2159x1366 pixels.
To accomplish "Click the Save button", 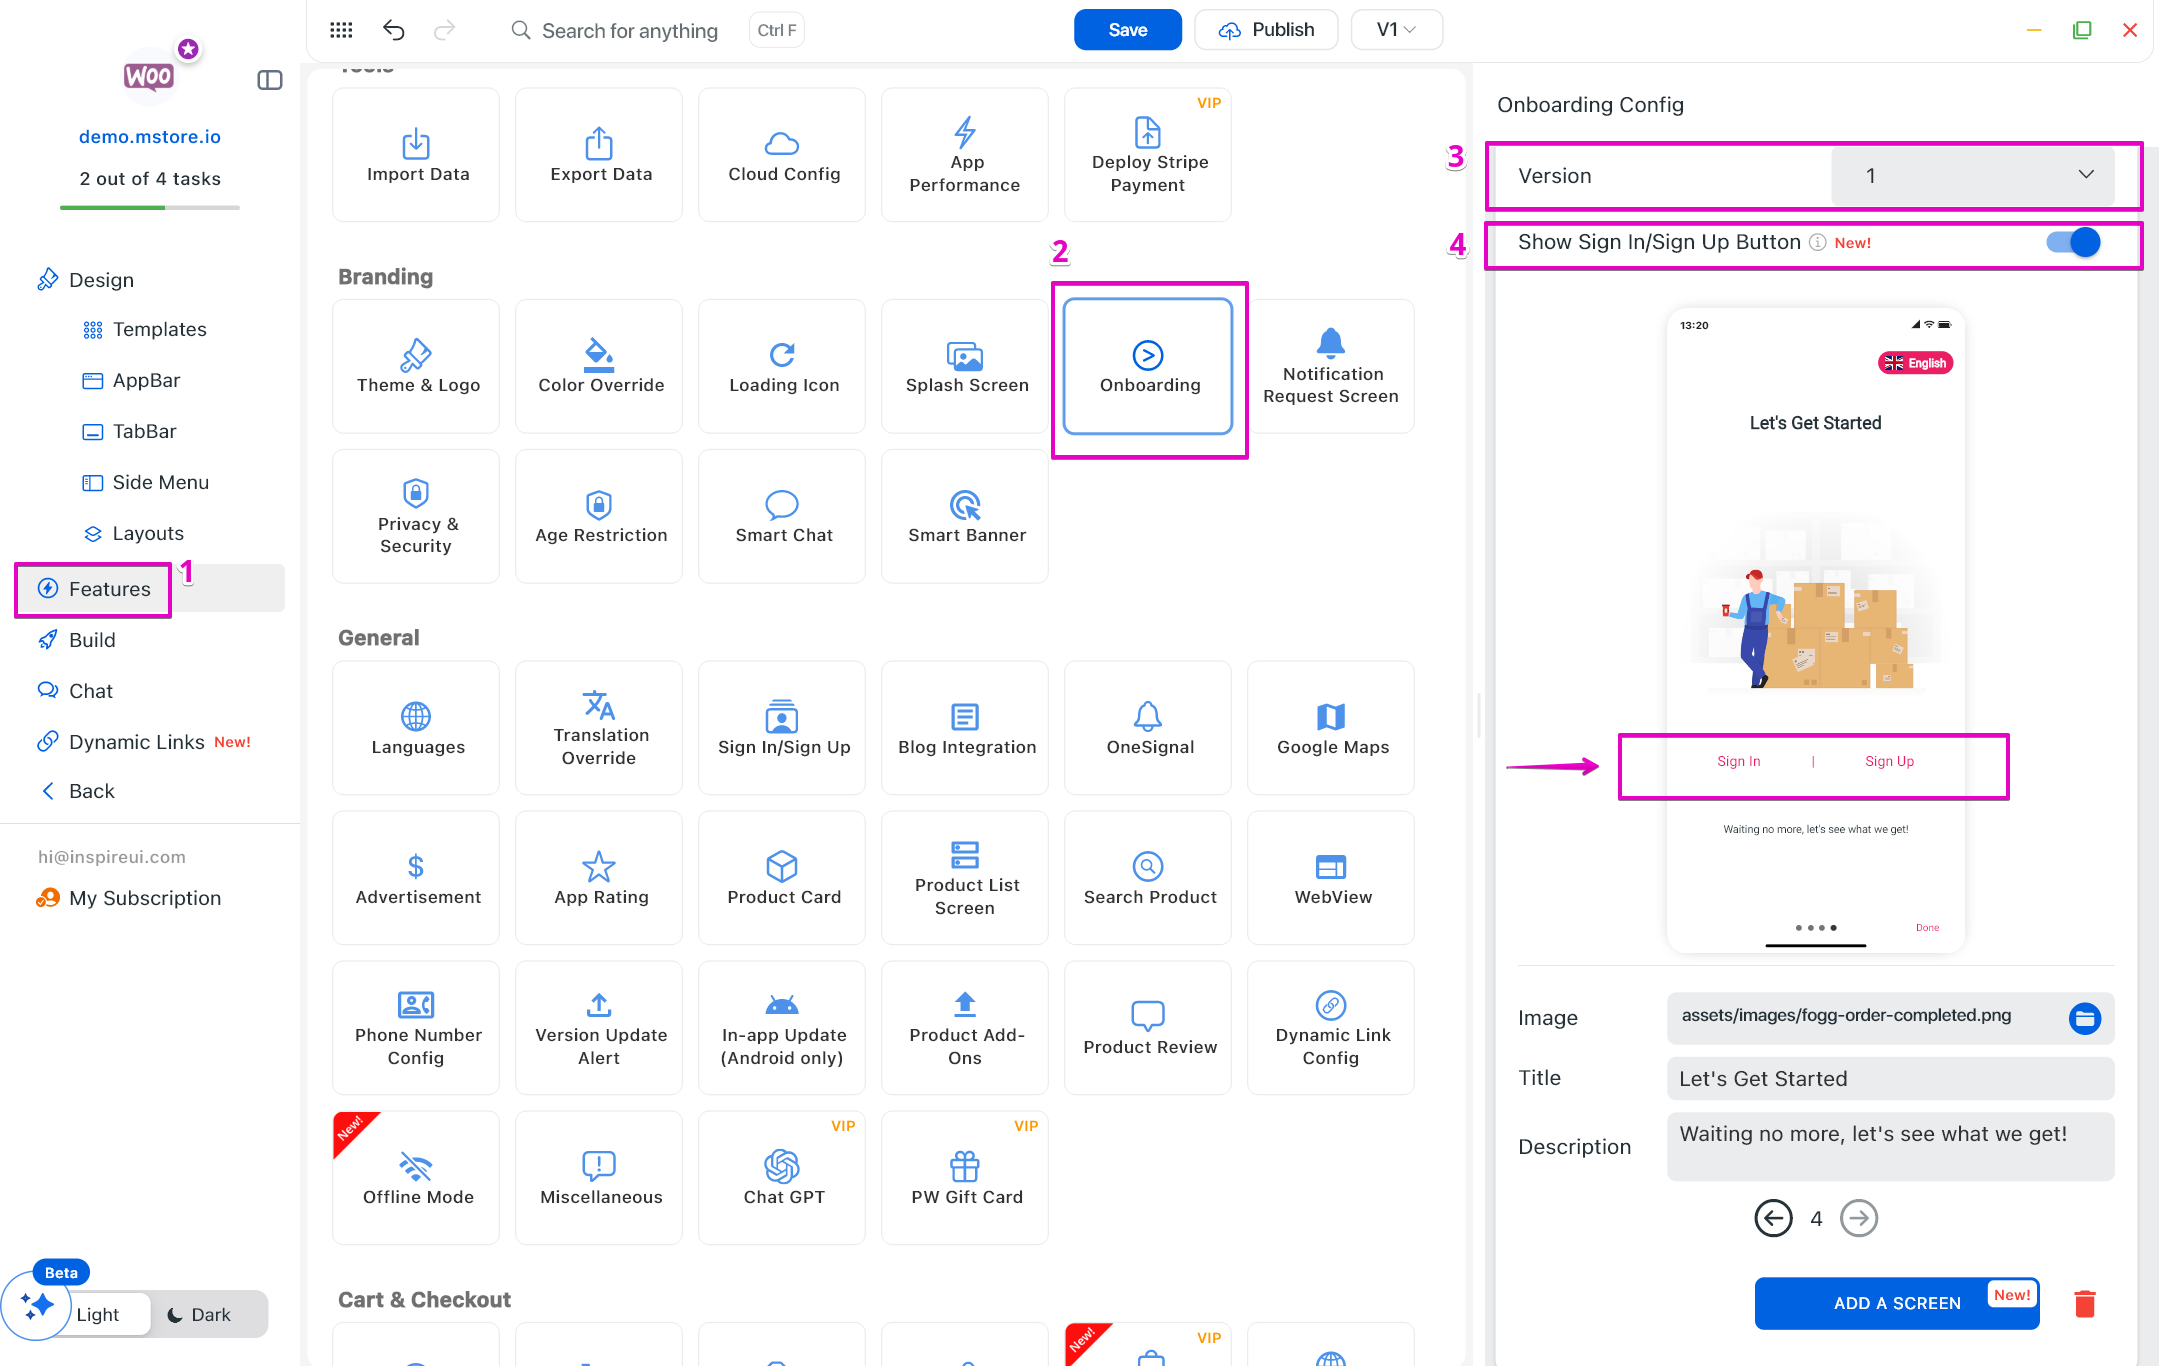I will point(1127,30).
